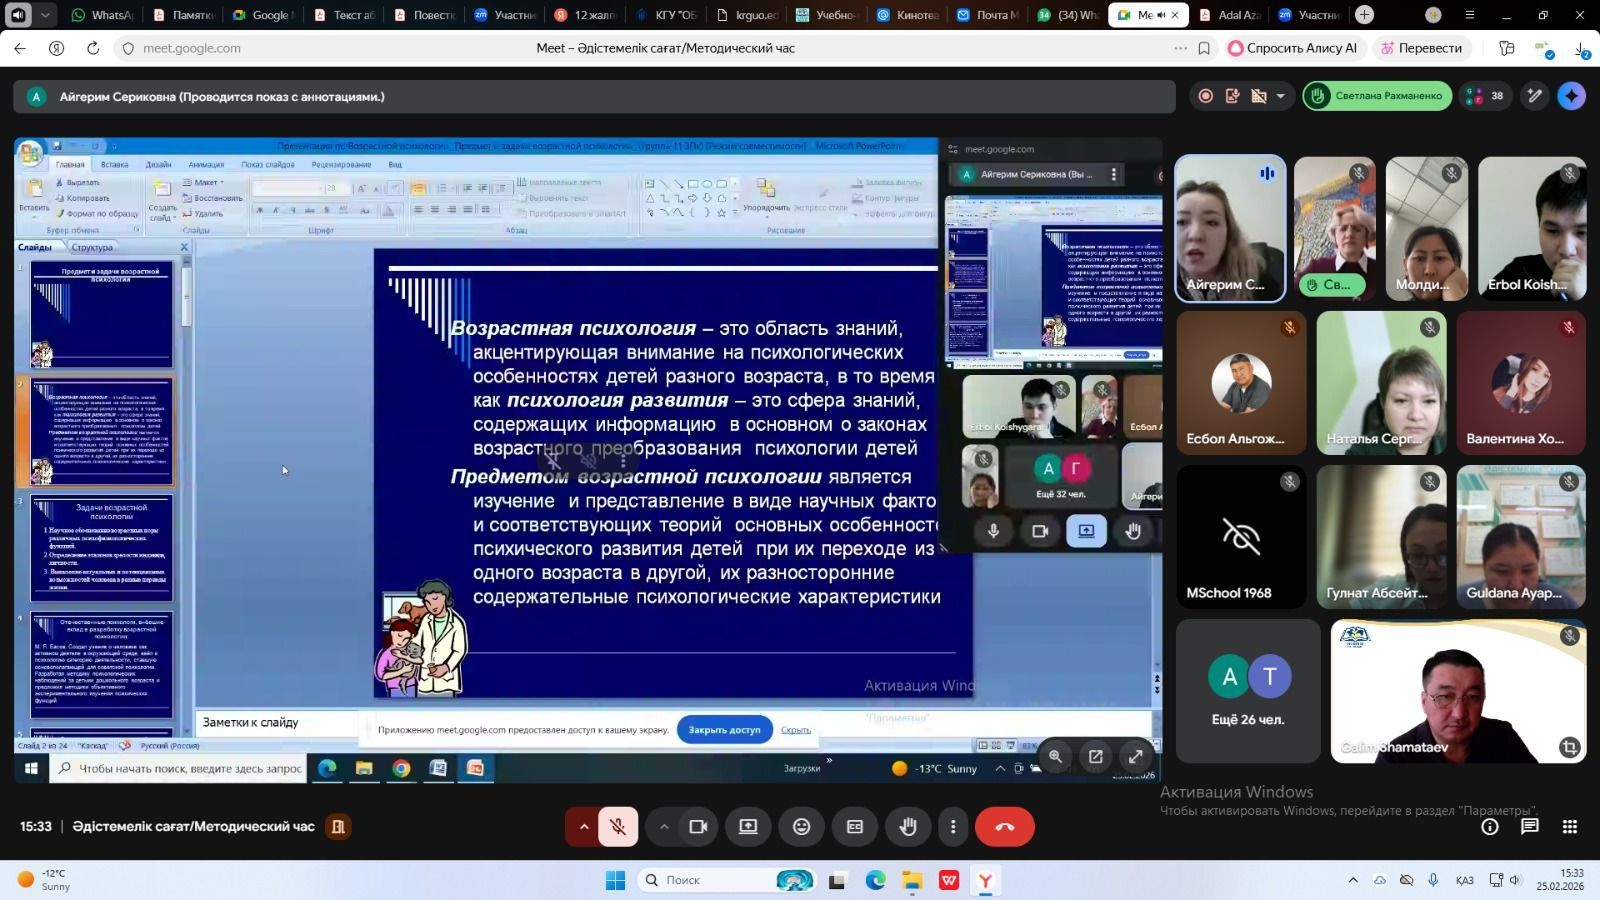
Task: Click the Gemini sparkle icon
Action: tap(1571, 96)
